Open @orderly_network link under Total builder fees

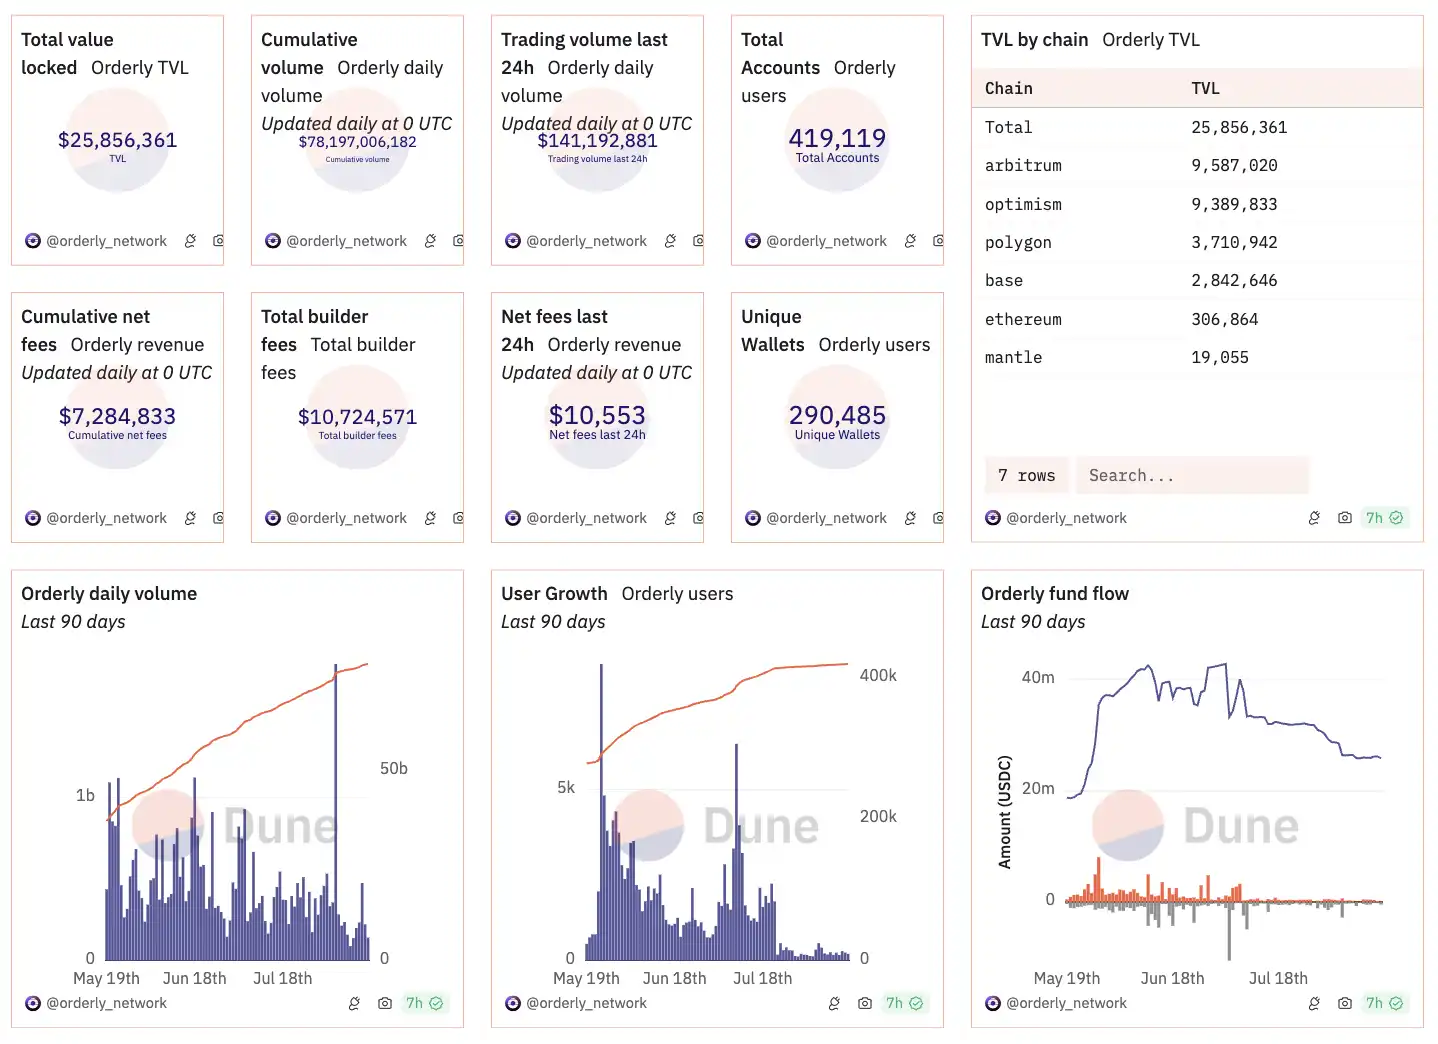(x=346, y=518)
